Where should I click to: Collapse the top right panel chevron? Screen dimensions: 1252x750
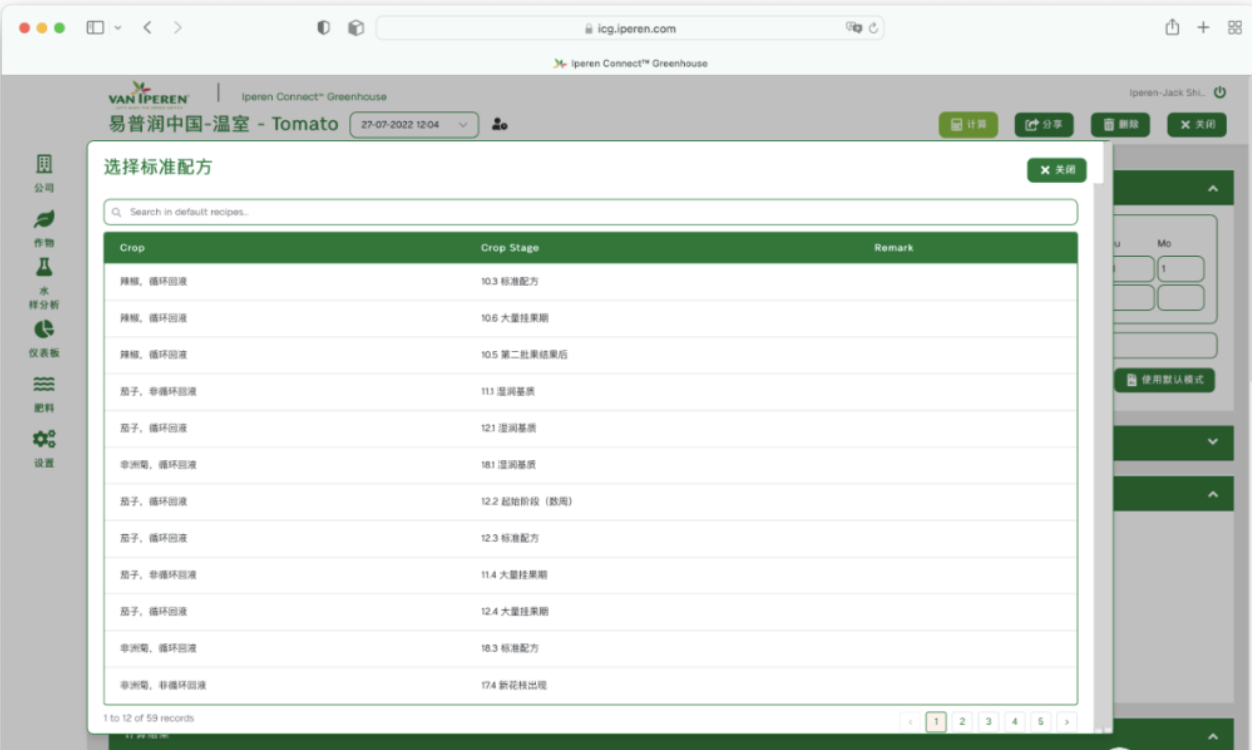[x=1213, y=189]
